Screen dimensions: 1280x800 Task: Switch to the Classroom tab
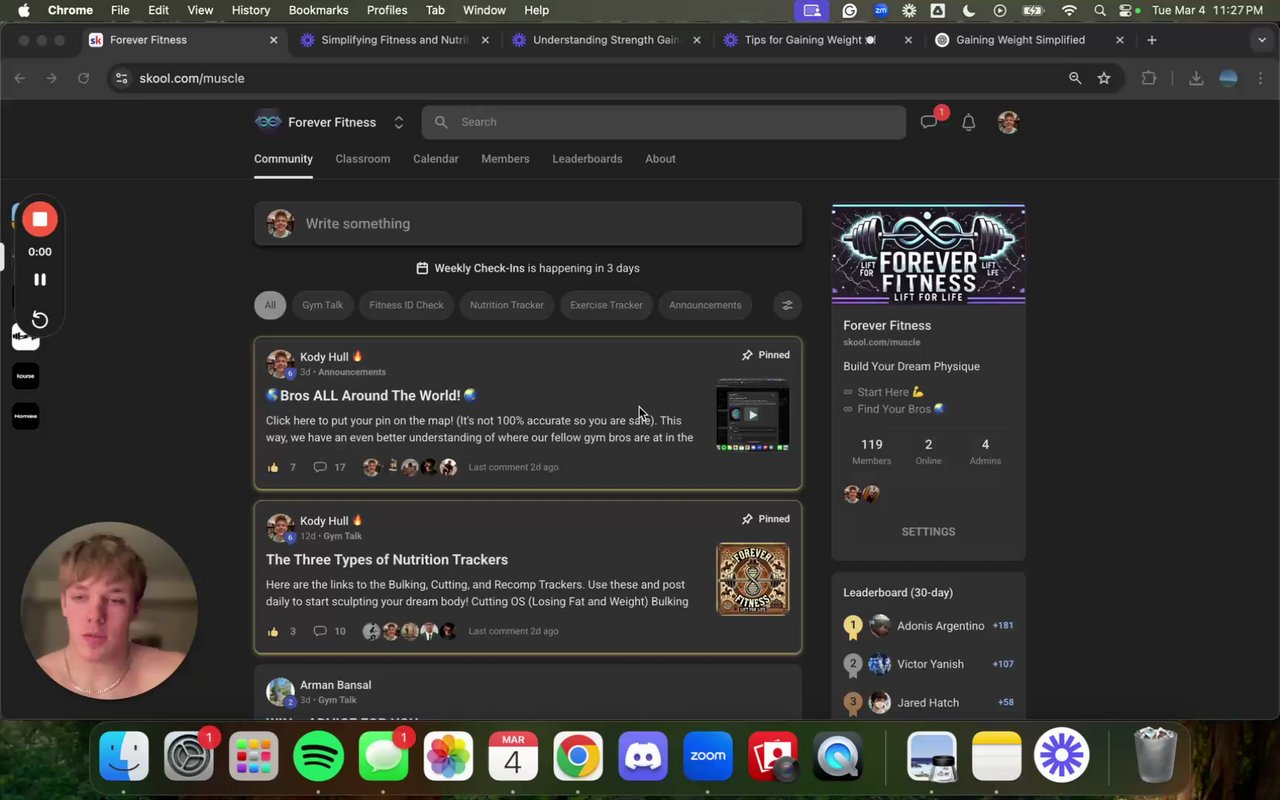click(362, 159)
